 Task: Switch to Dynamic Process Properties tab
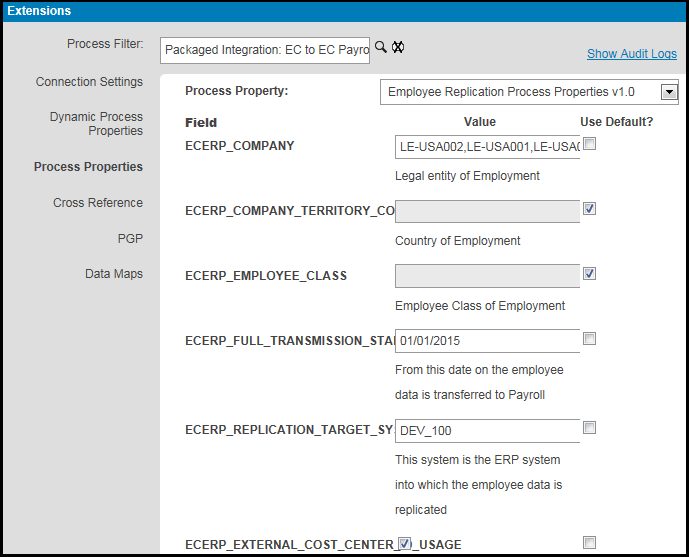tap(96, 124)
